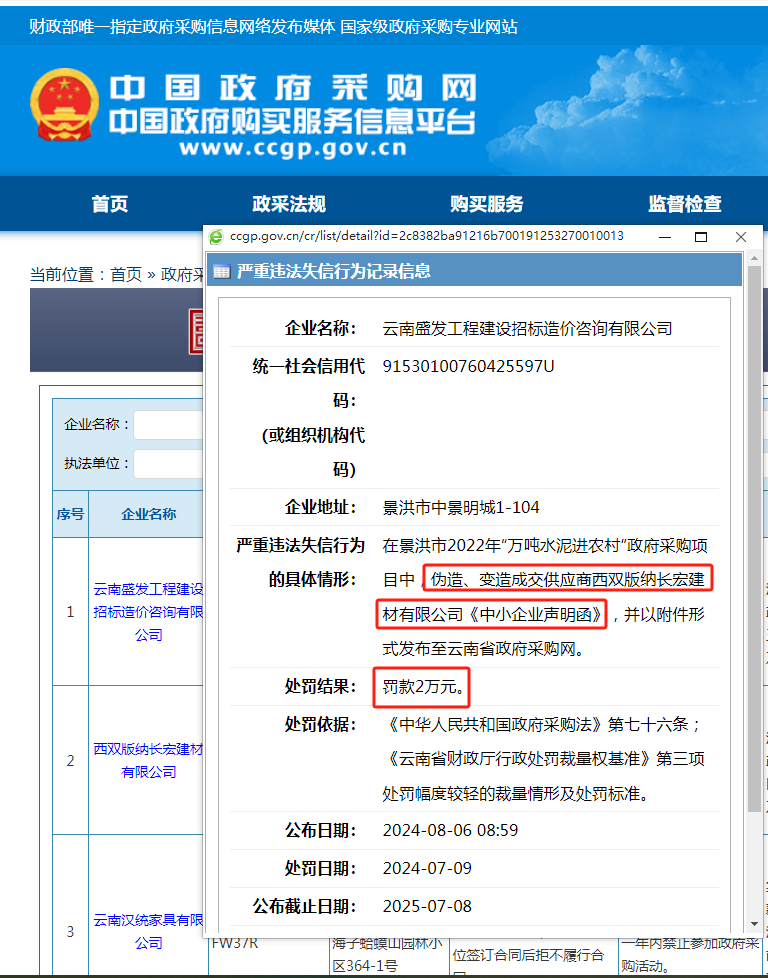Click the credit code 91530100760425597U
Screen dimensions: 768x978
(x=468, y=366)
